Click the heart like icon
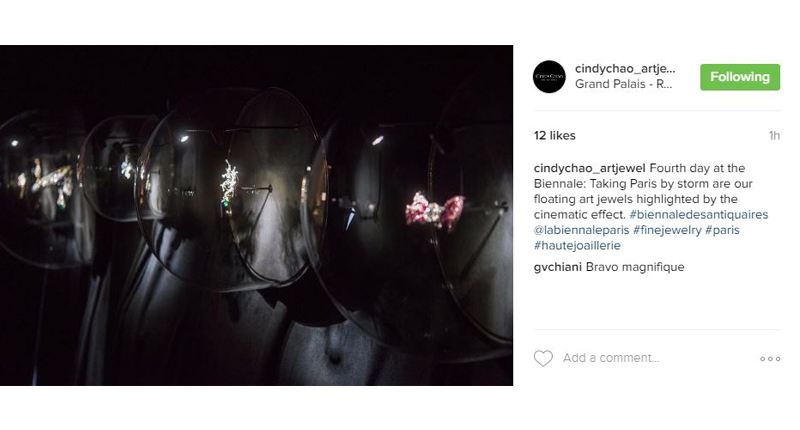Image resolution: width=800 pixels, height=430 pixels. [x=543, y=358]
